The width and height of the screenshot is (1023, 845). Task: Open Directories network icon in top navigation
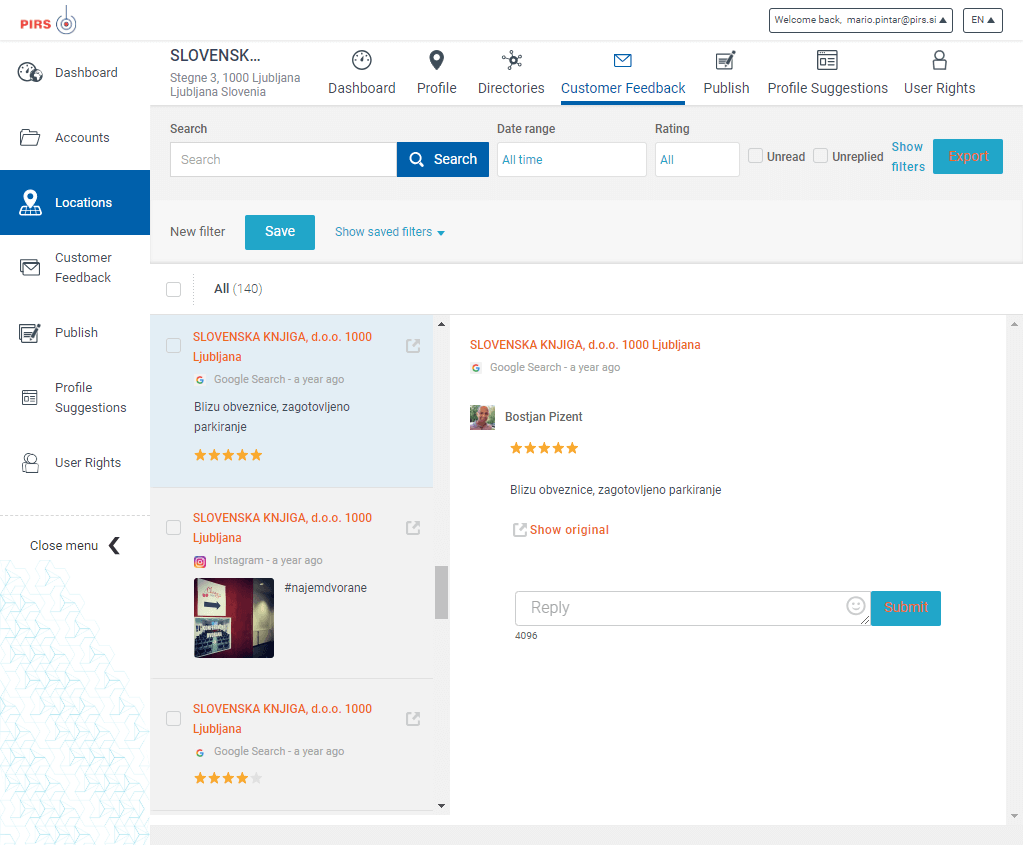tap(511, 60)
